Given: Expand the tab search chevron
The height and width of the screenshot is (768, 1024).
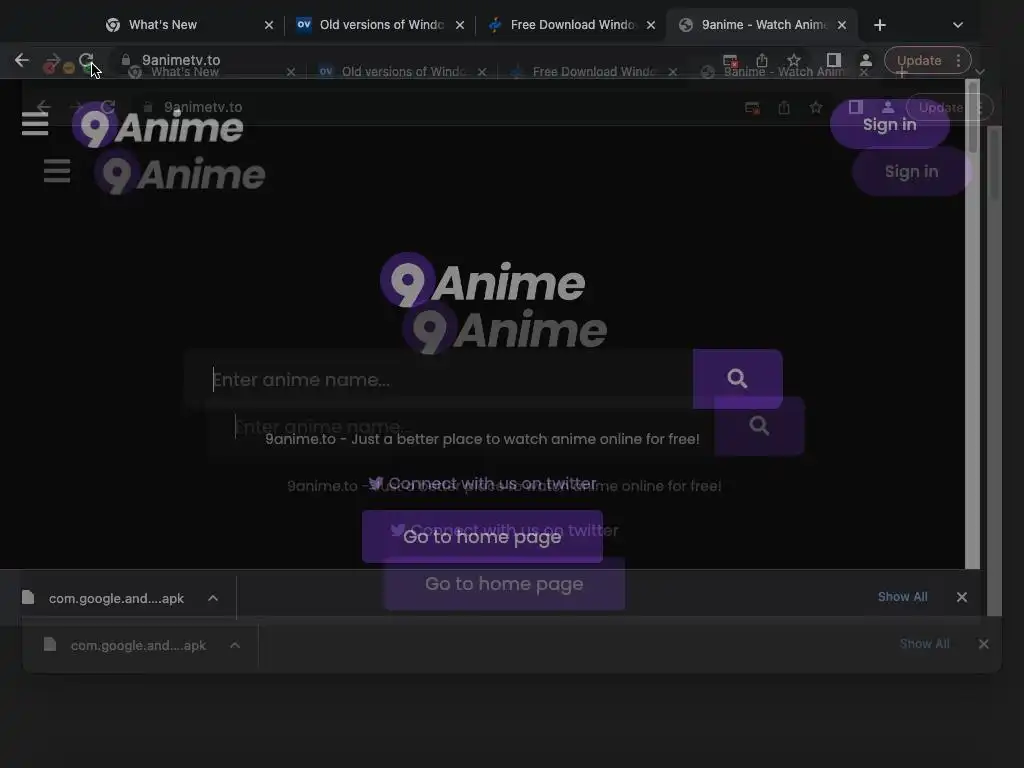Looking at the screenshot, I should point(957,25).
